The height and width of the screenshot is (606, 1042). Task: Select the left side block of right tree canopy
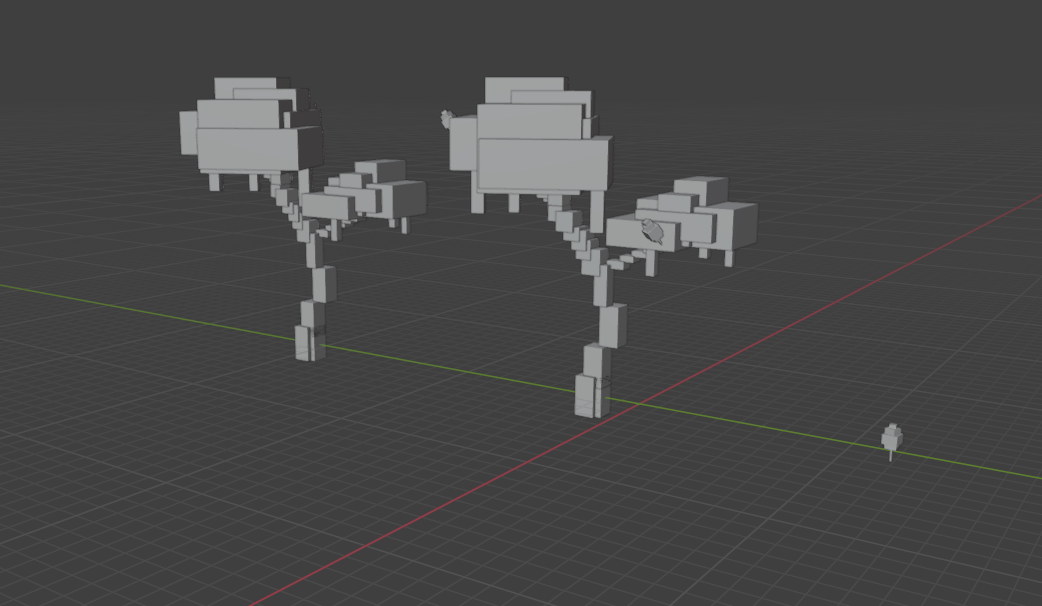coord(461,143)
